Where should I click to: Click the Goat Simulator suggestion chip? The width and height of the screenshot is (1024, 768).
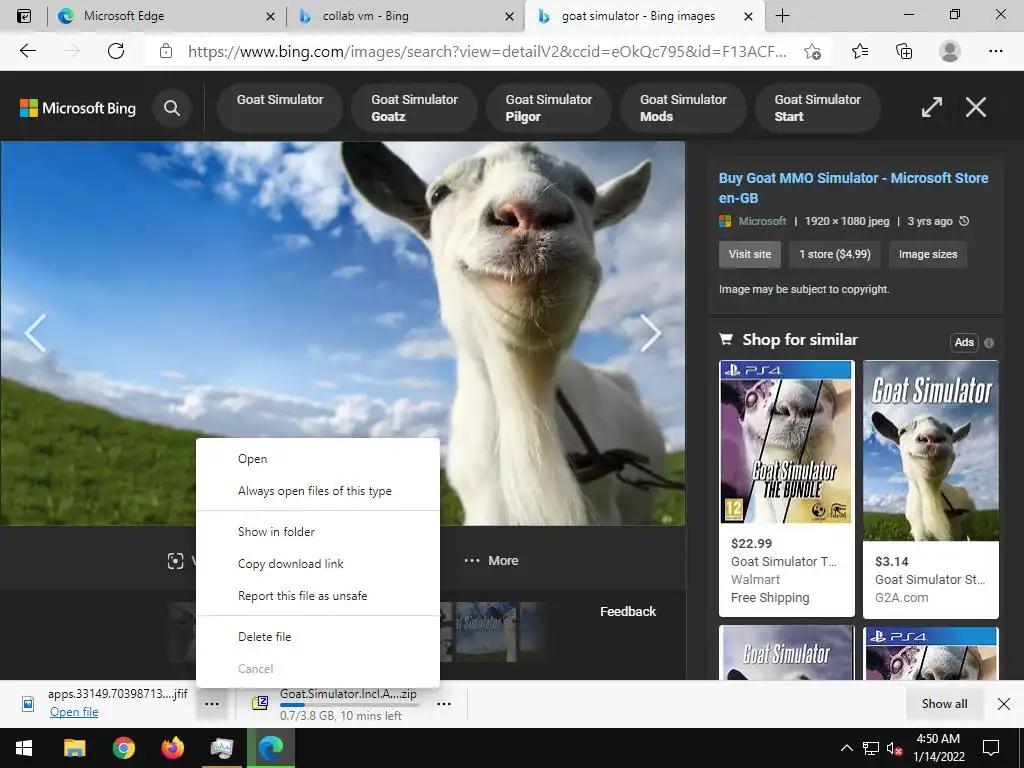(x=280, y=108)
